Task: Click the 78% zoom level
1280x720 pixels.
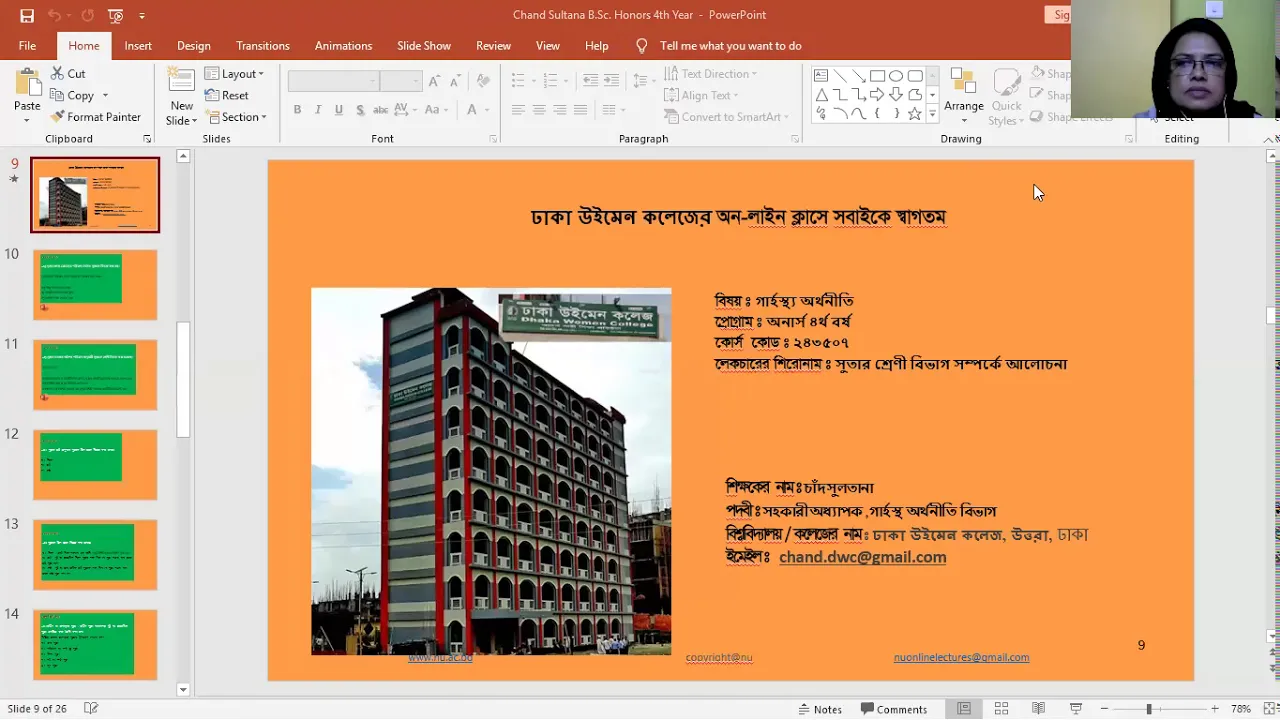Action: [x=1241, y=709]
